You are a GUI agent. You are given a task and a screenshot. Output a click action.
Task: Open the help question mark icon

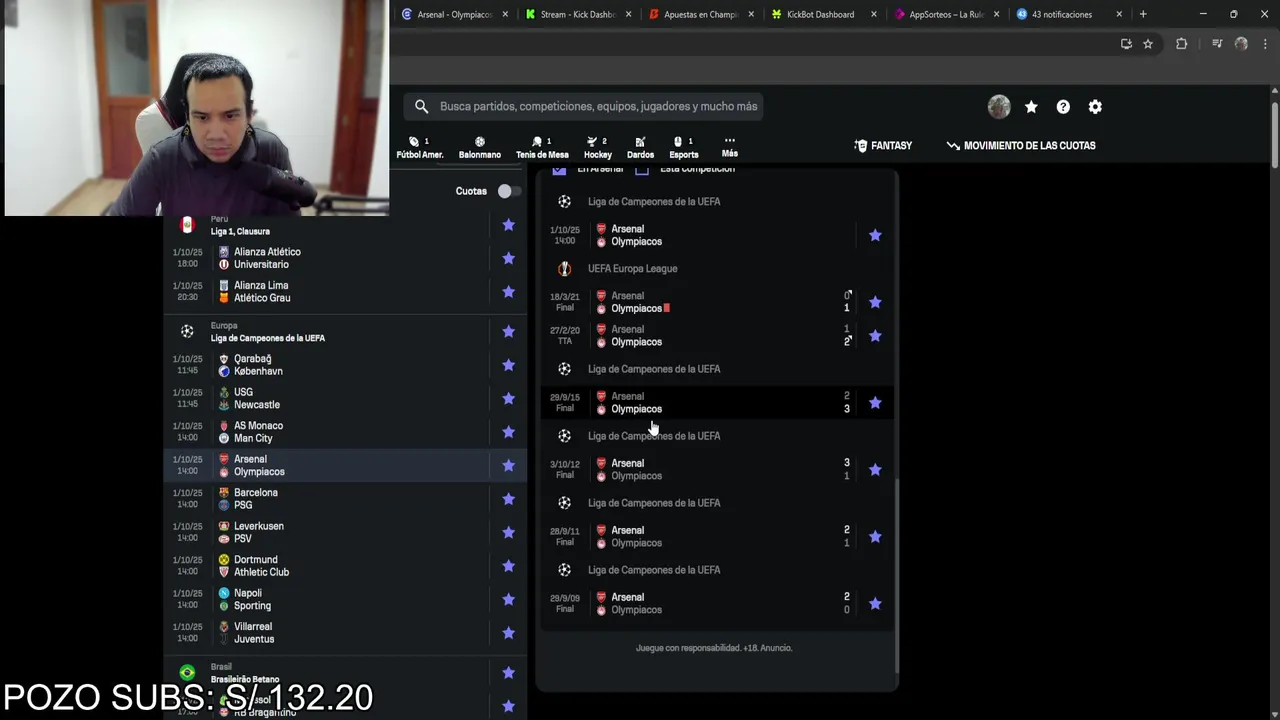pyautogui.click(x=1063, y=106)
